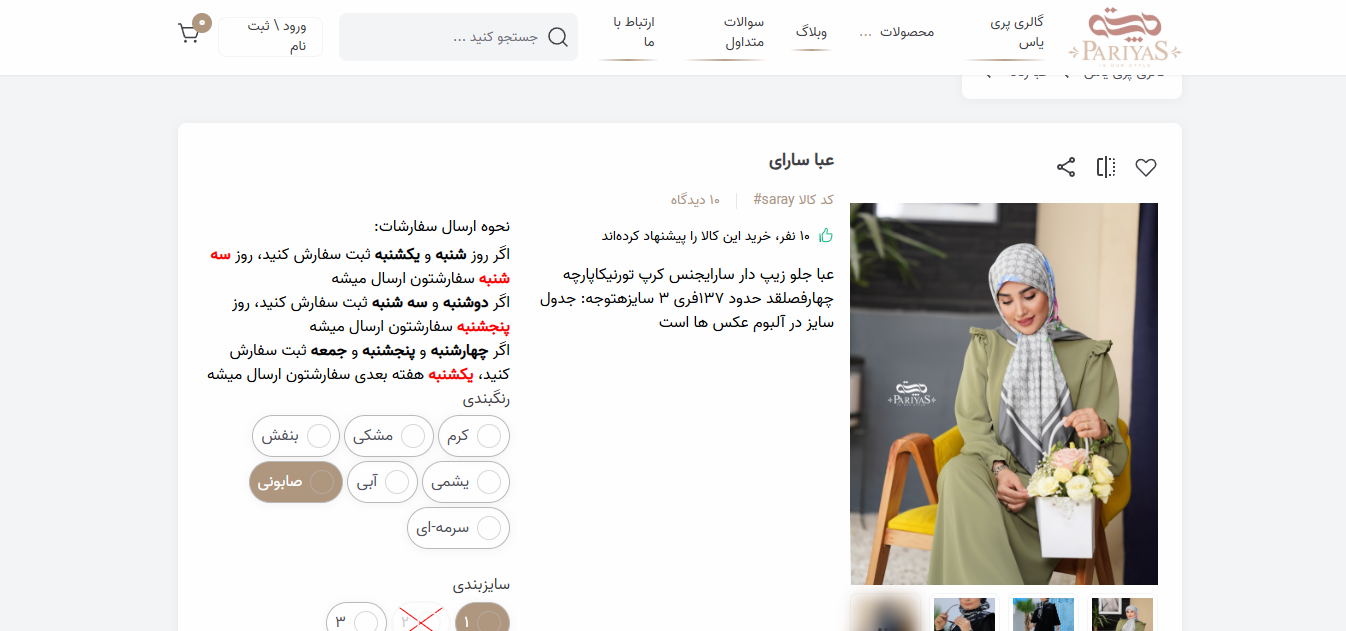
Task: Open the shopping cart icon
Action: pos(189,33)
